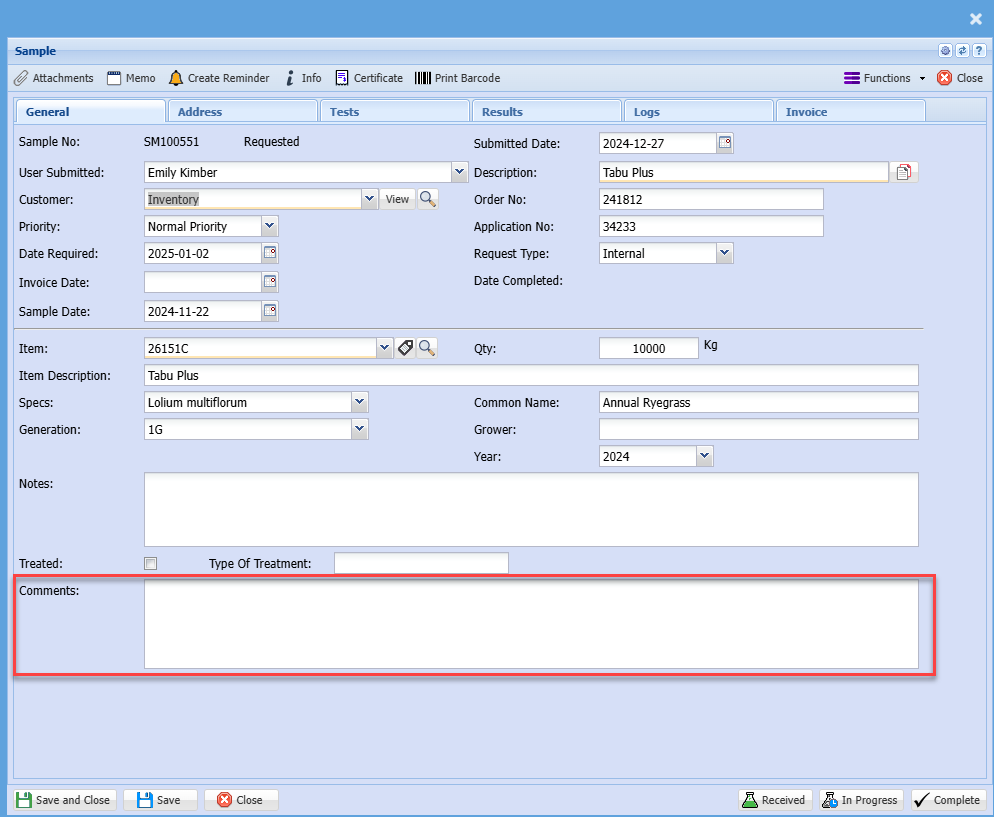Open the Date Required calendar picker
The width and height of the screenshot is (994, 817).
[270, 253]
